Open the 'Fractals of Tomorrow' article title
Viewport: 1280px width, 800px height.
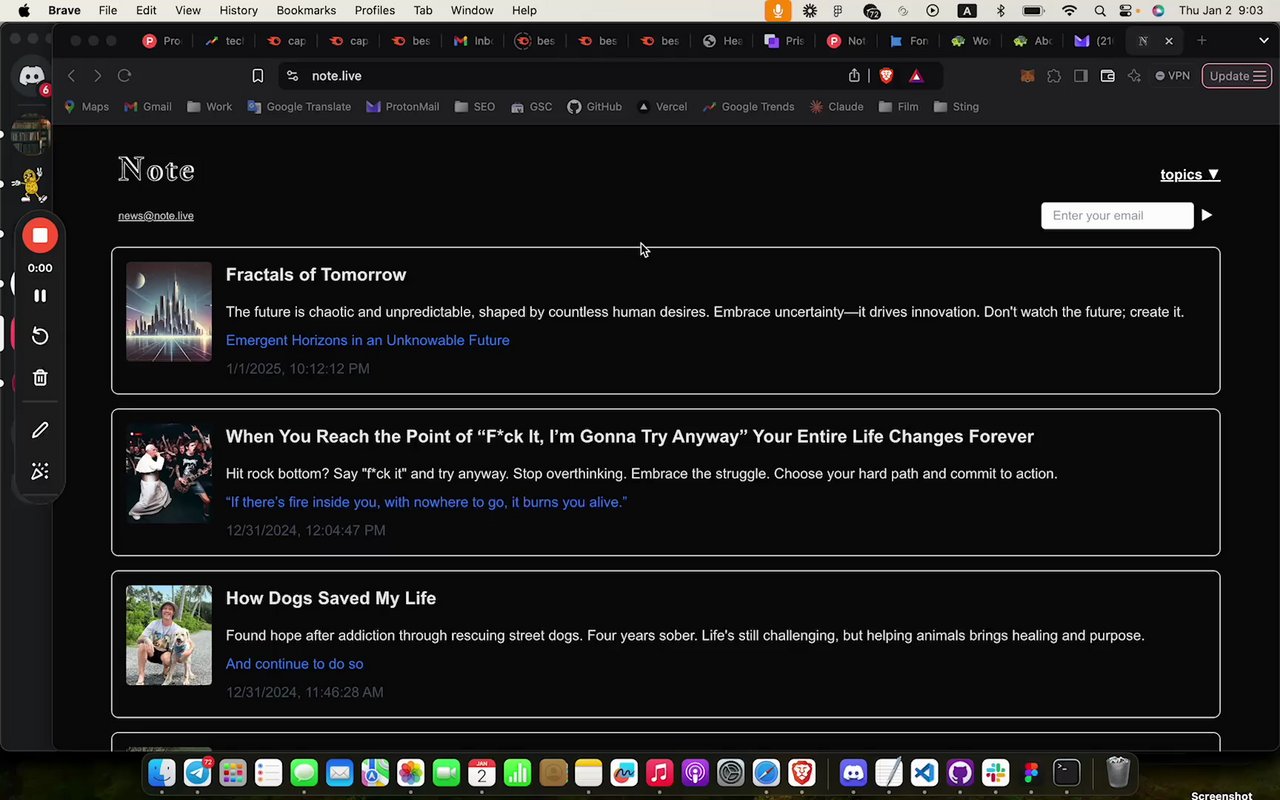click(x=316, y=275)
